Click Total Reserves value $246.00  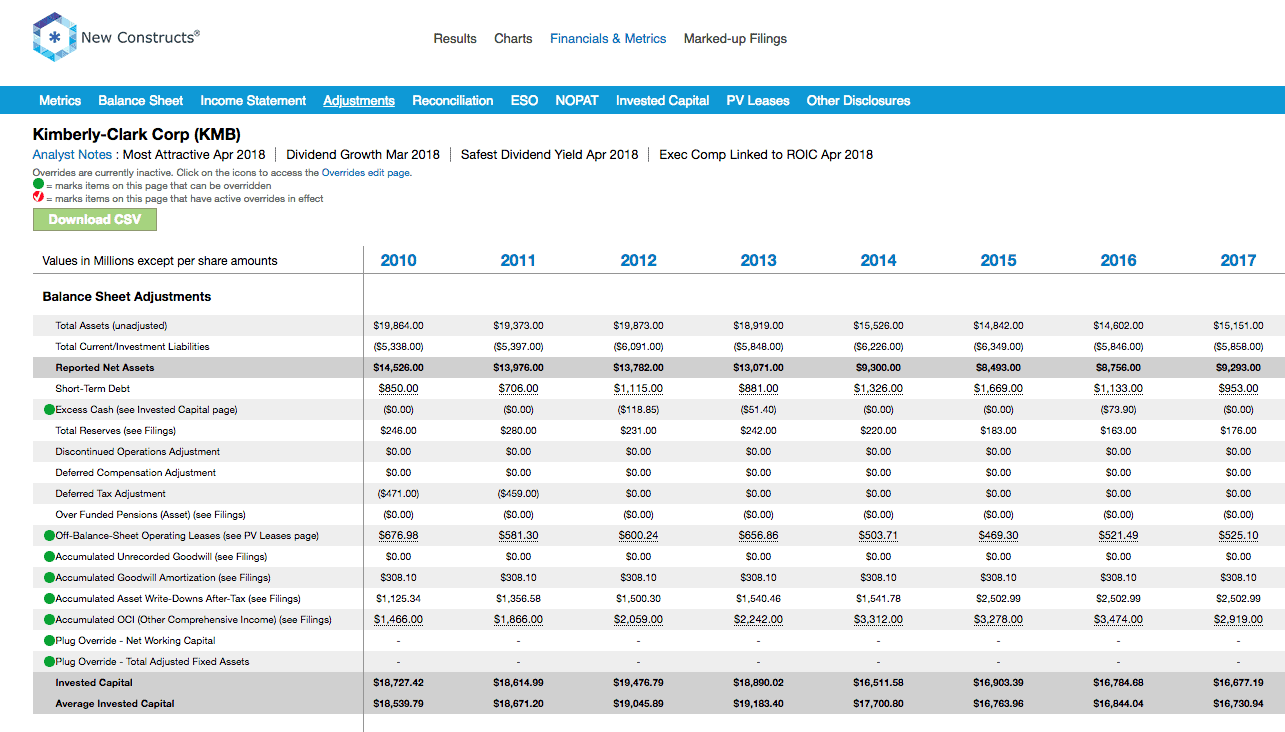pos(398,431)
